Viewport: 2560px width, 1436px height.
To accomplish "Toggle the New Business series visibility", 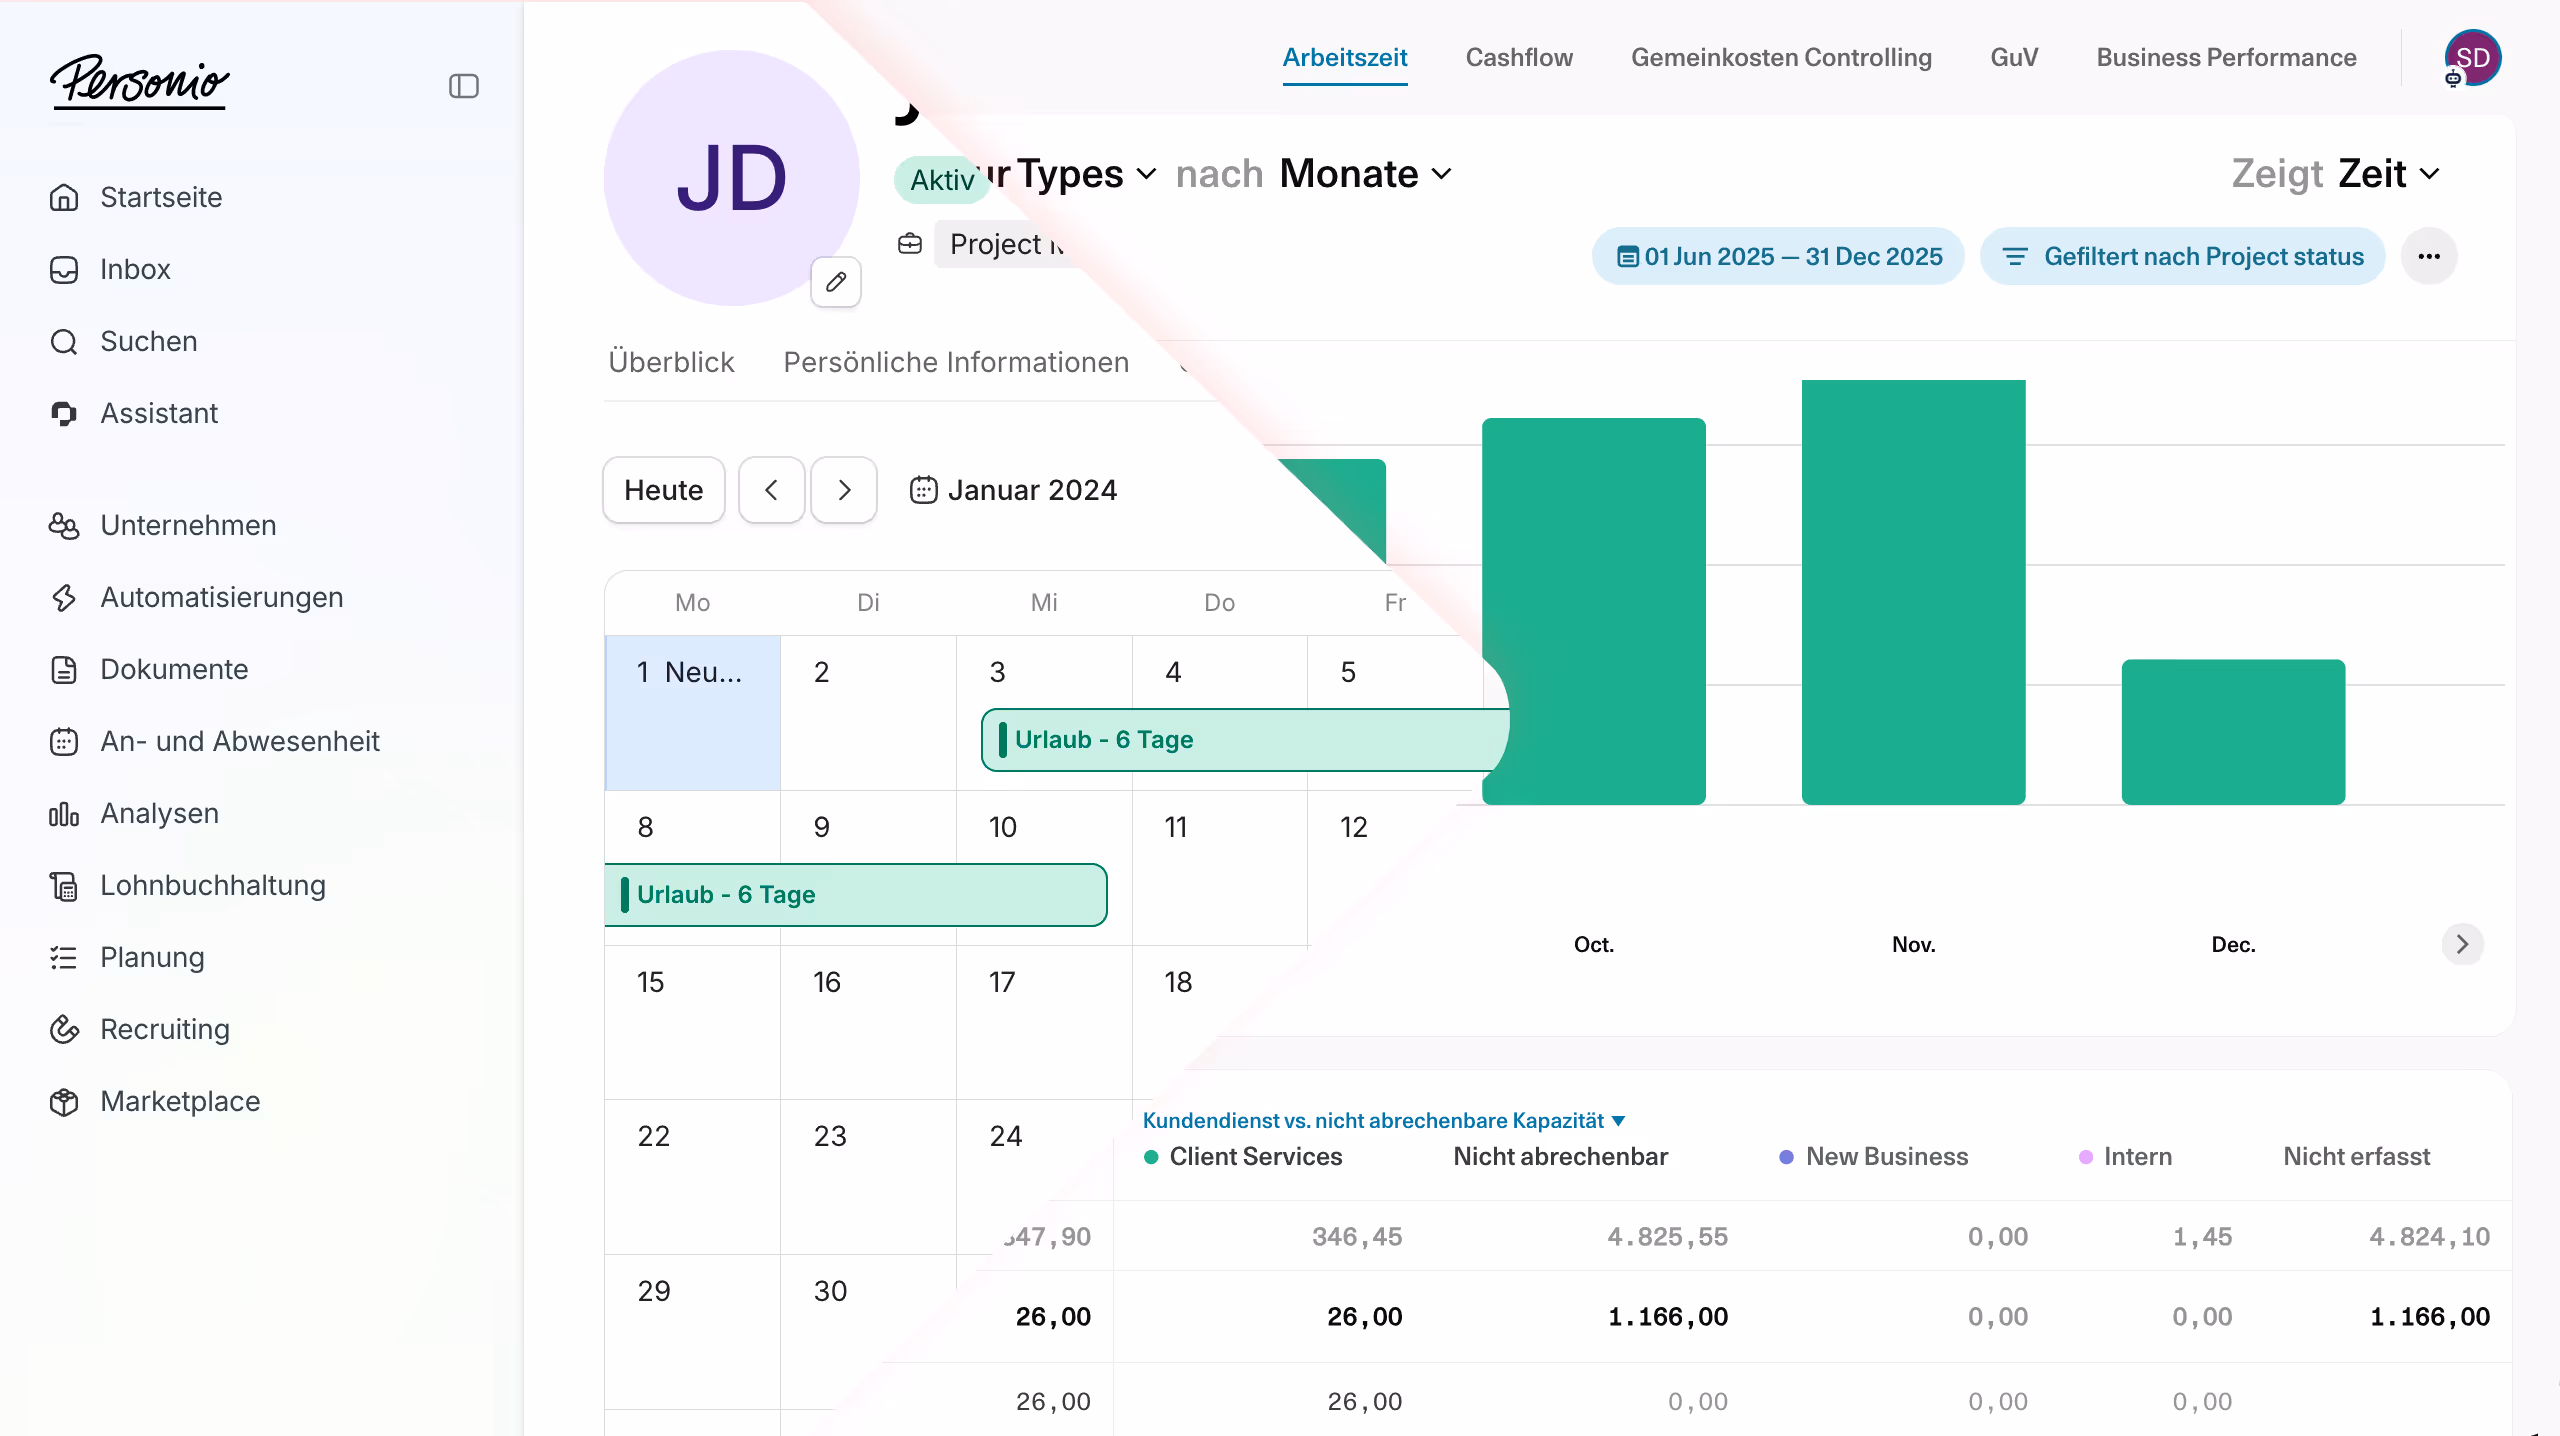I will (x=1885, y=1157).
